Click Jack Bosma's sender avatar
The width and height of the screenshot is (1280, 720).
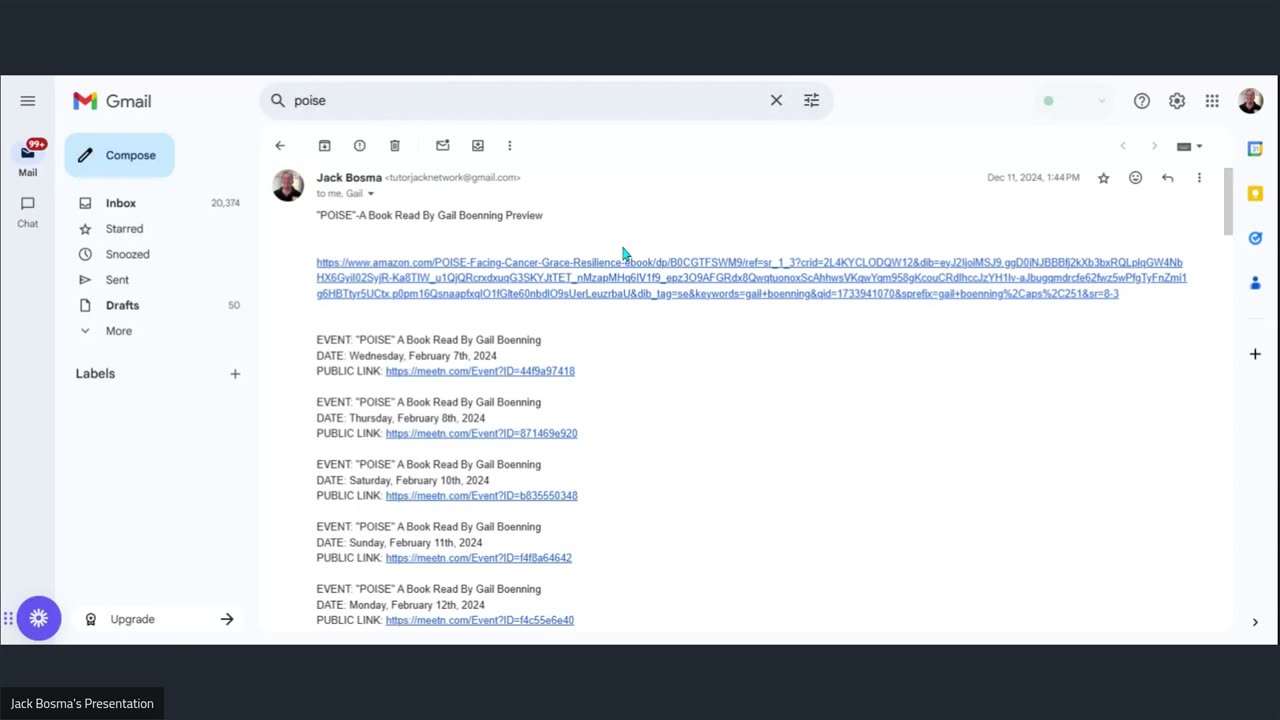288,185
